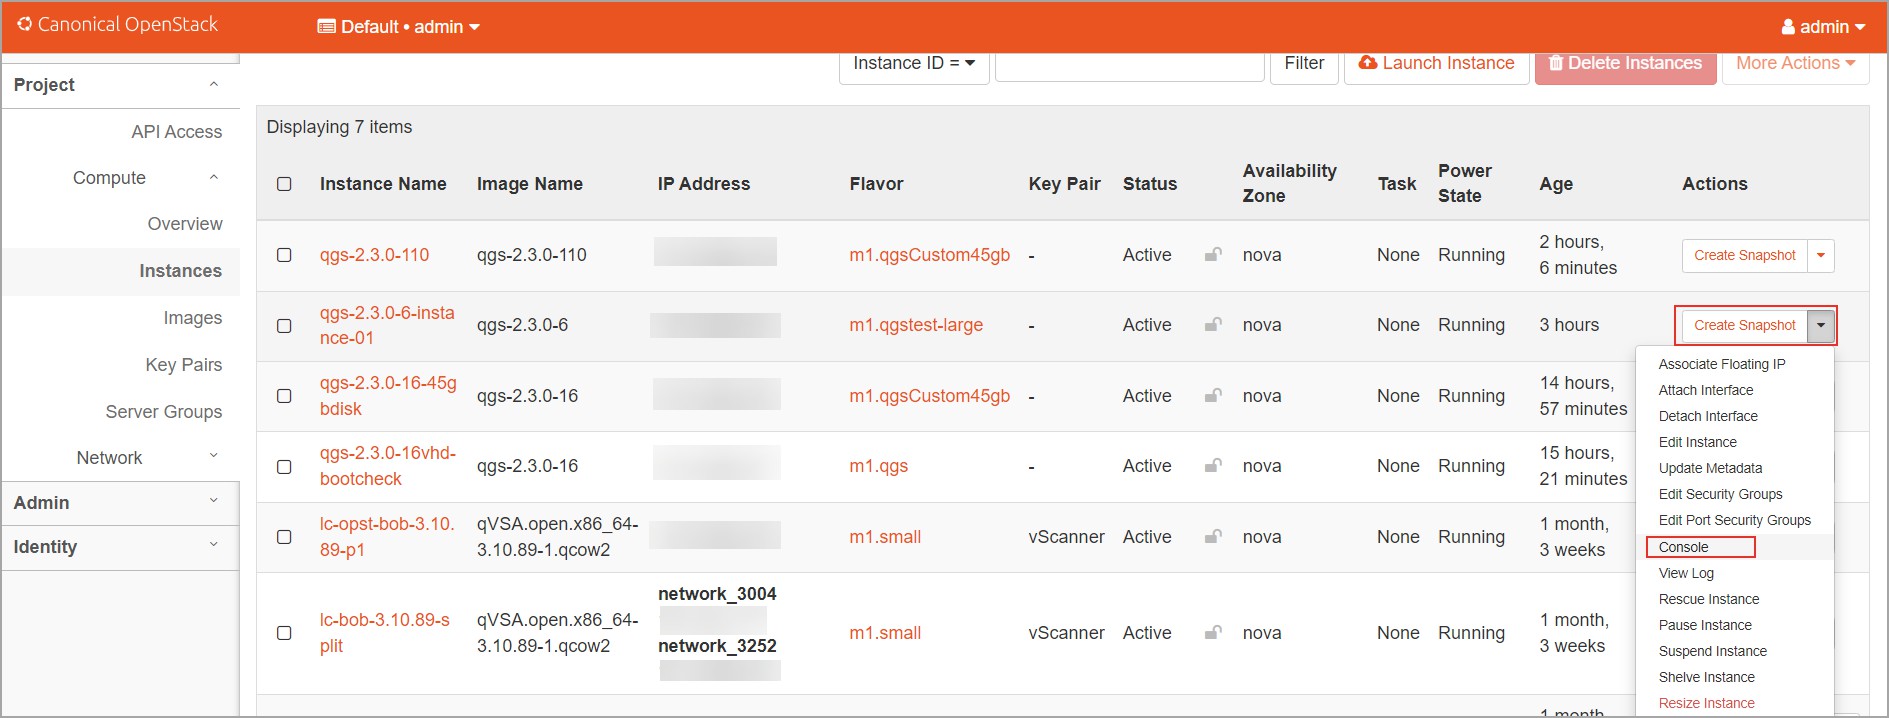Toggle actions dropdown arrow for qgs-2.3.0-6-instance-01
The image size is (1889, 718).
tap(1821, 325)
